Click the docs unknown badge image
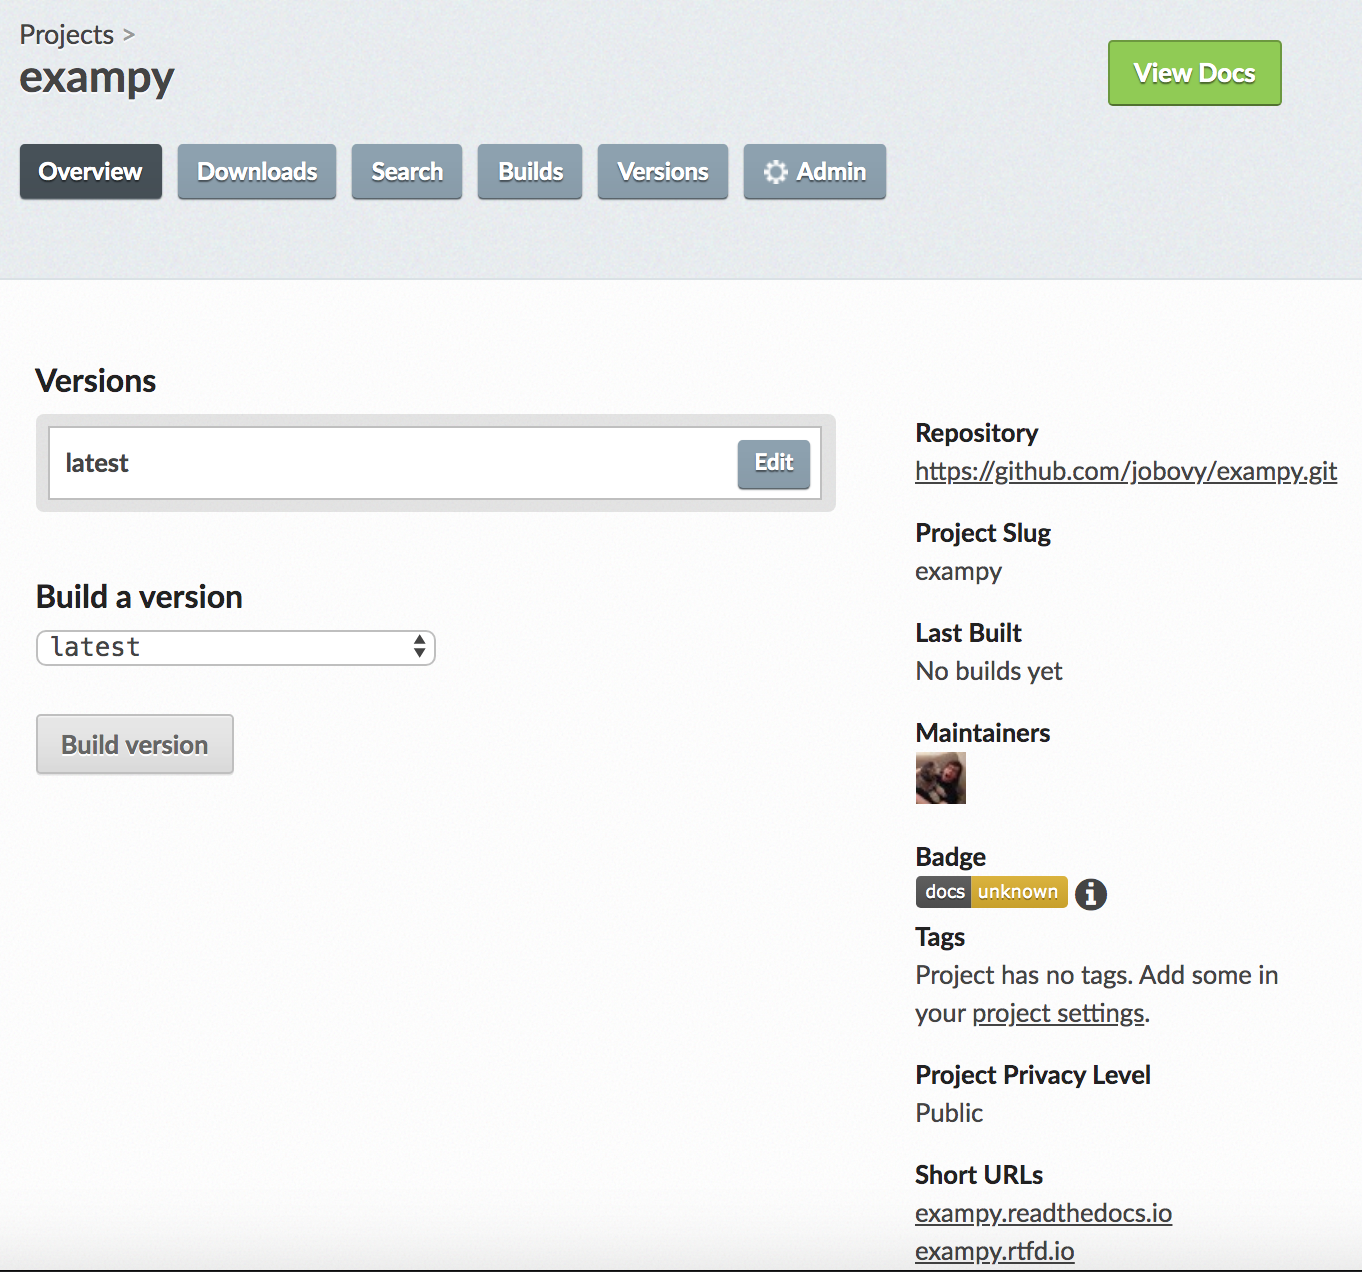Screen dimensions: 1362x1272 click(x=991, y=892)
